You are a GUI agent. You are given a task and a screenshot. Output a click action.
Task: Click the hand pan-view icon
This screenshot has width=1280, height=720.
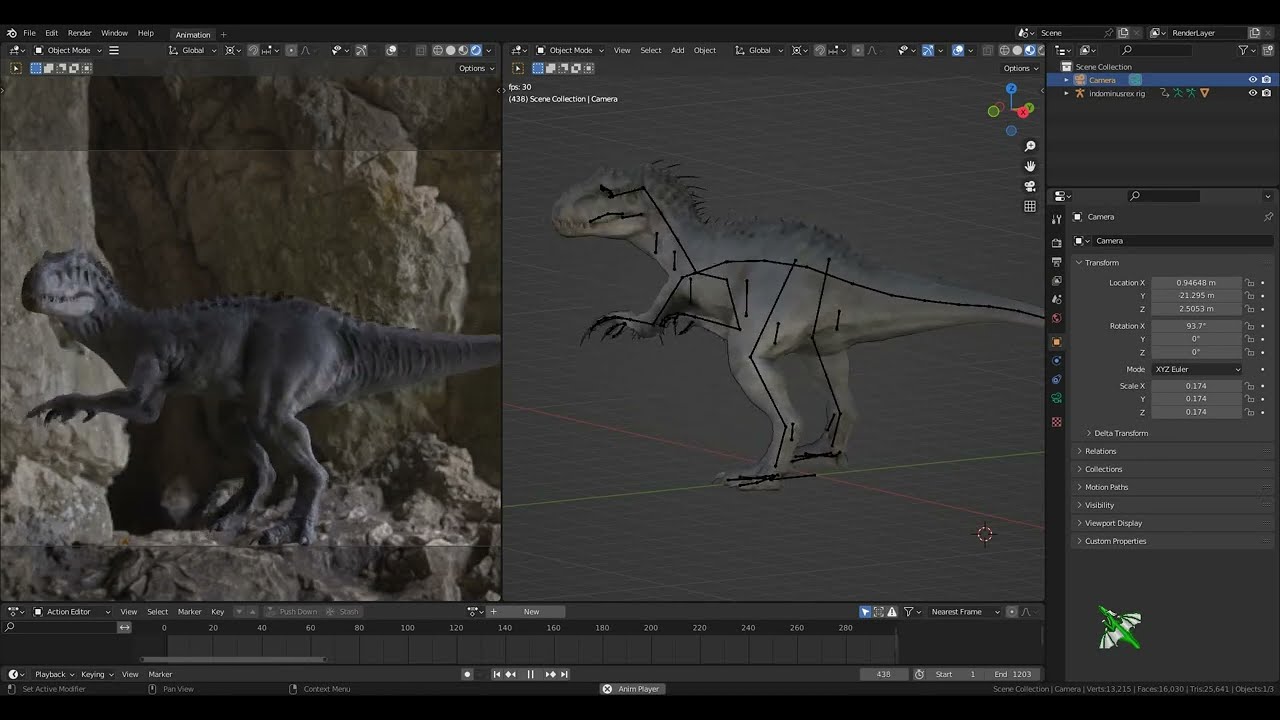pos(1030,166)
